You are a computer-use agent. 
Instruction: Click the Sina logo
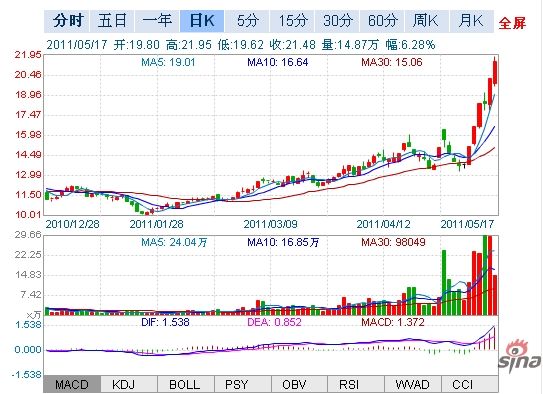click(x=519, y=357)
